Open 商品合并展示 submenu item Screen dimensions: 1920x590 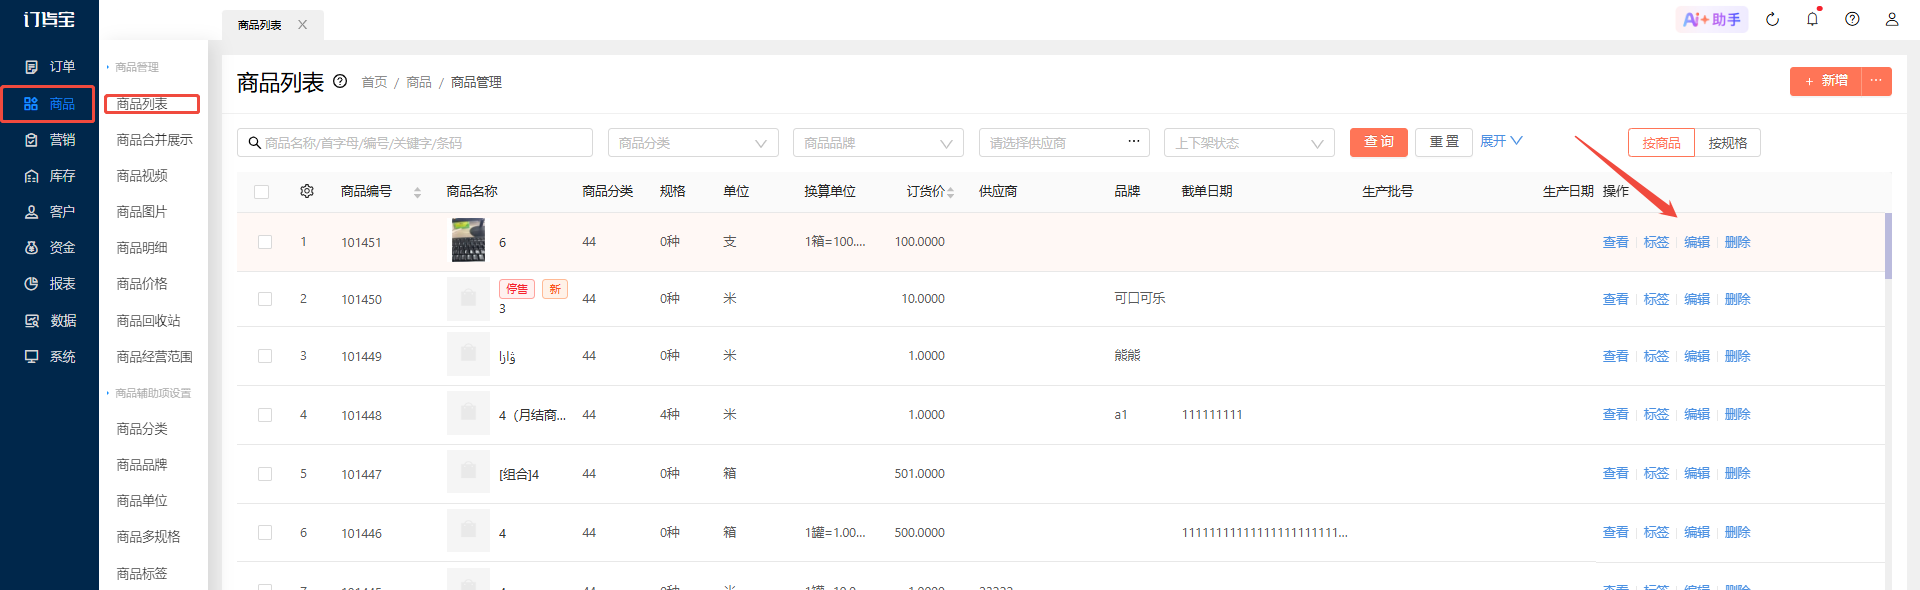click(x=154, y=140)
